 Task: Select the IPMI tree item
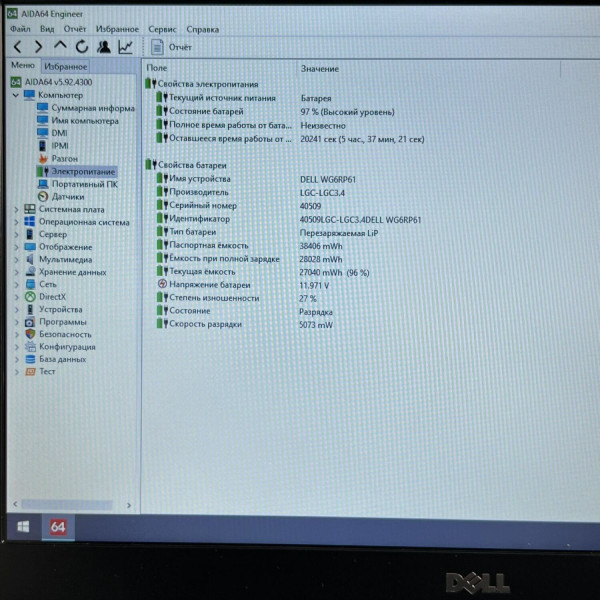coord(53,146)
